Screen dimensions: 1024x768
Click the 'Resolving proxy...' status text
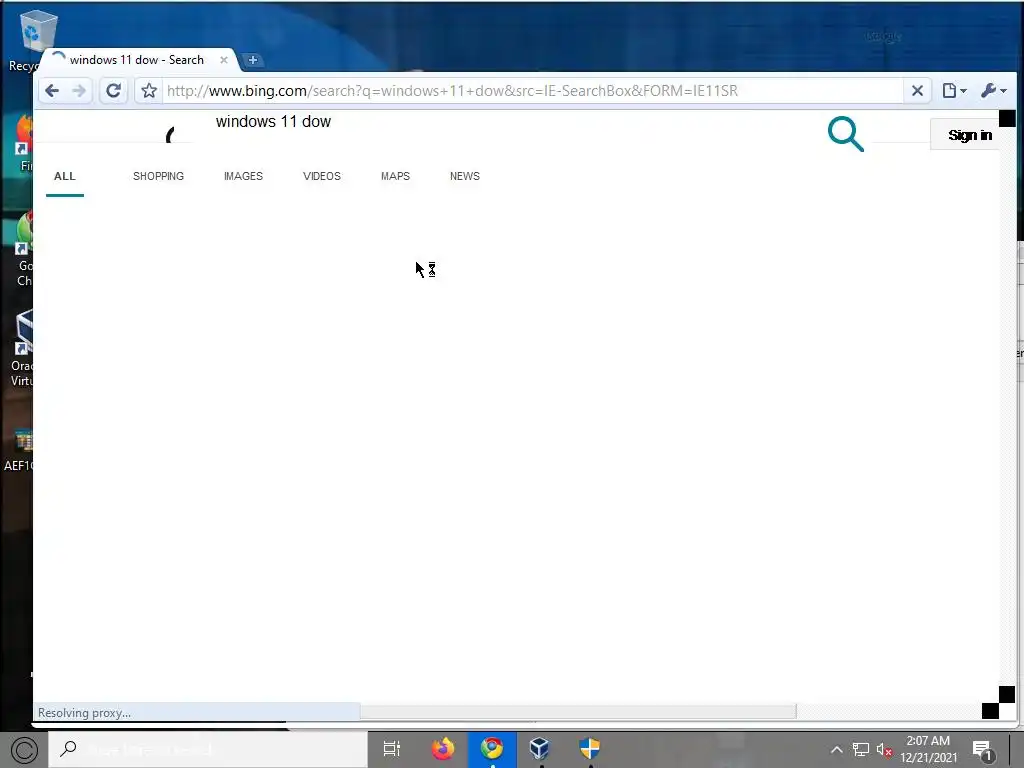(84, 712)
